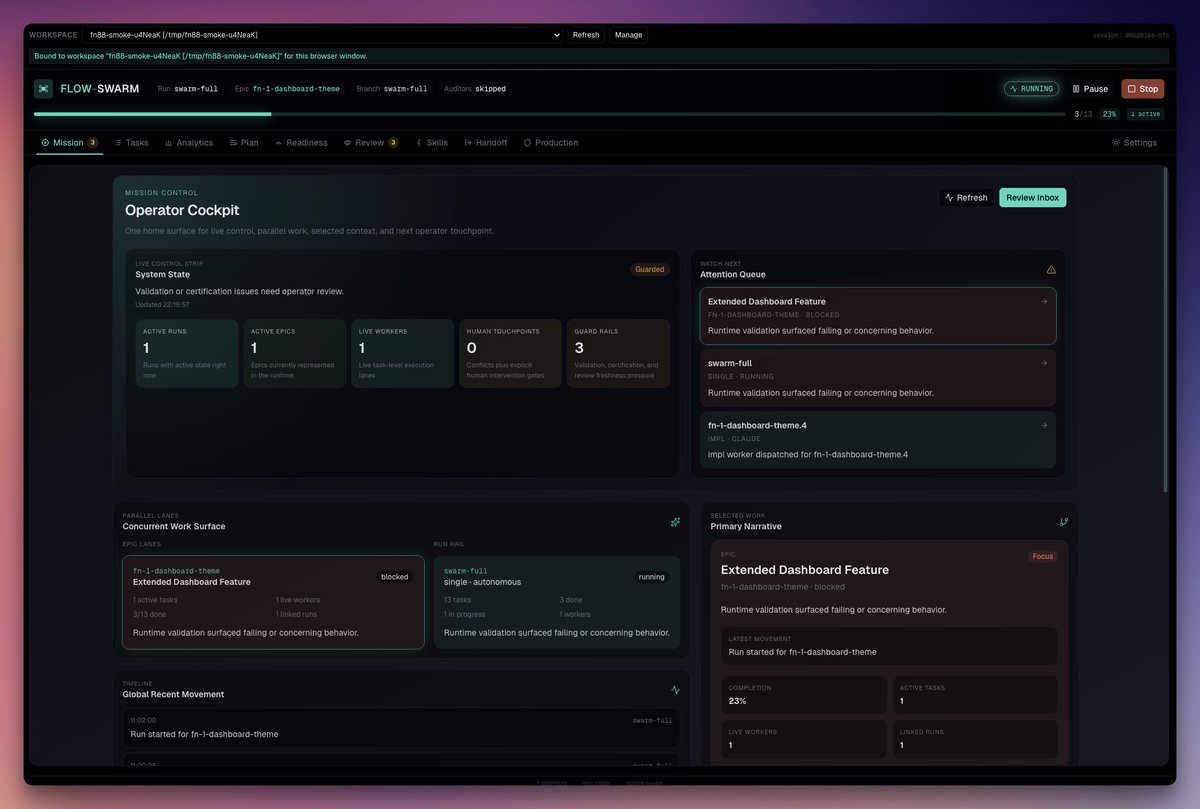Viewport: 1200px width, 809px height.
Task: Click the Mission tab target icon
Action: click(45, 143)
